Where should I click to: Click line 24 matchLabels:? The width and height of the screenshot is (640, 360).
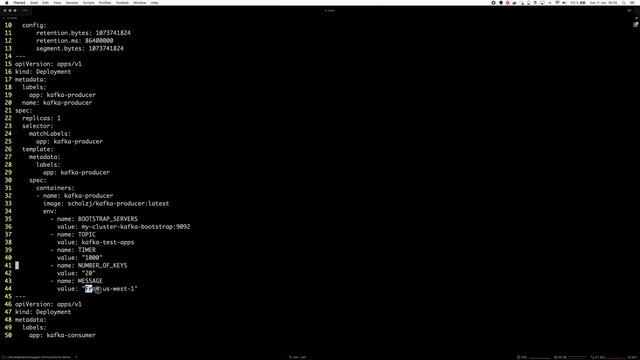[x=50, y=133]
